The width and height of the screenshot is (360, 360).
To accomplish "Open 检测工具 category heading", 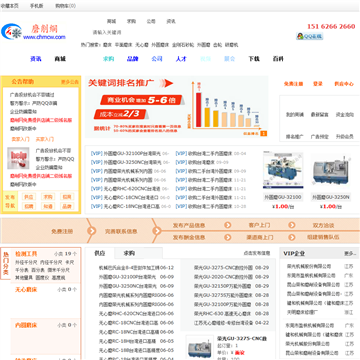I will pos(26,254).
